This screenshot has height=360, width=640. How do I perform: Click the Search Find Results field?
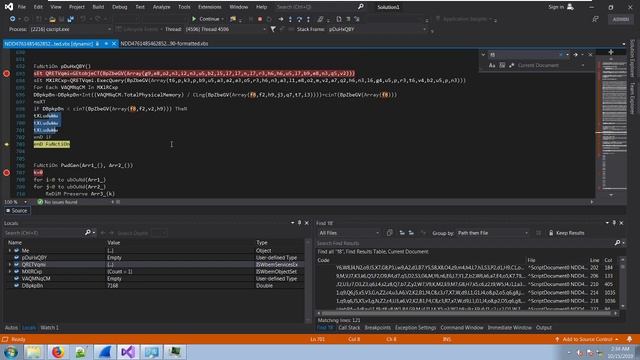click(x=464, y=243)
